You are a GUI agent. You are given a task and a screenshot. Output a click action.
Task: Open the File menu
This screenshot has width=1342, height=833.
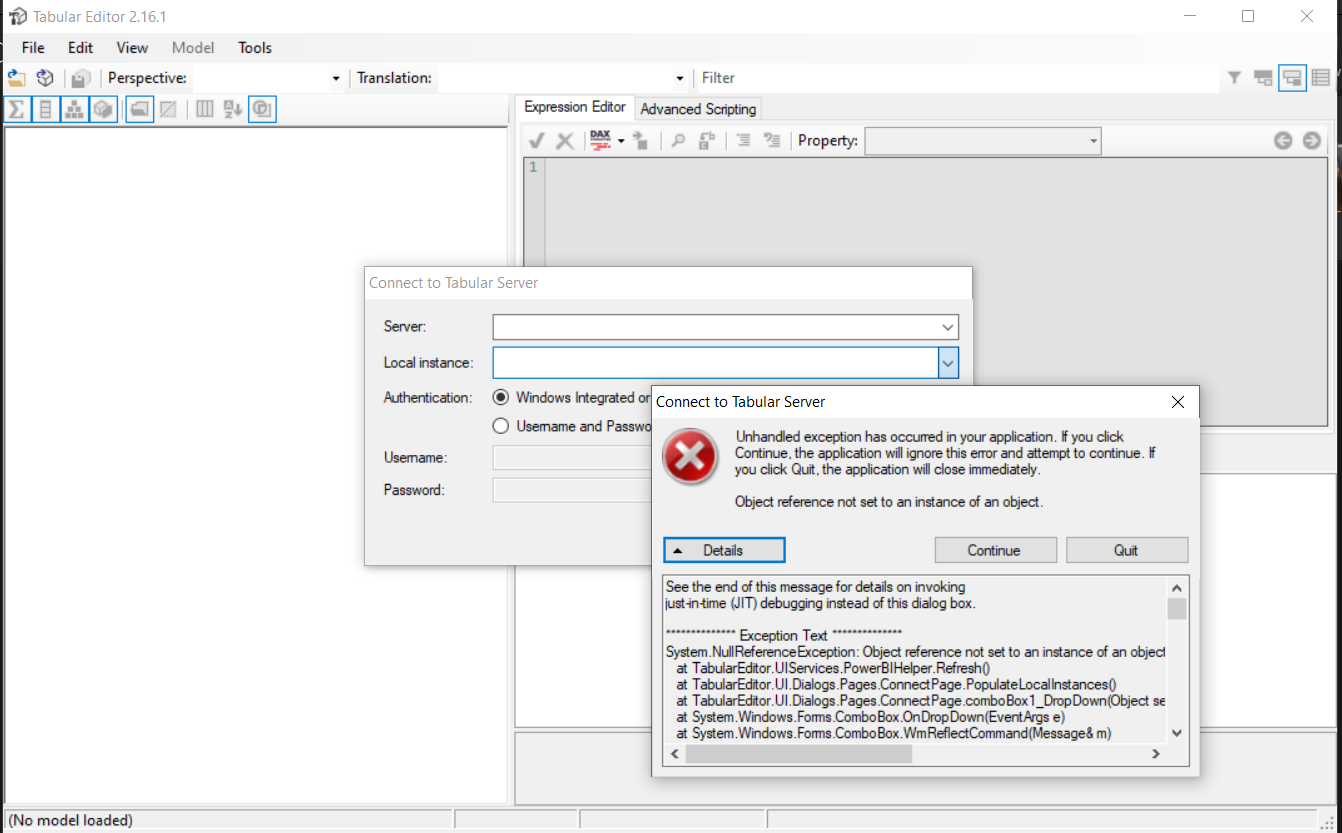click(x=33, y=48)
